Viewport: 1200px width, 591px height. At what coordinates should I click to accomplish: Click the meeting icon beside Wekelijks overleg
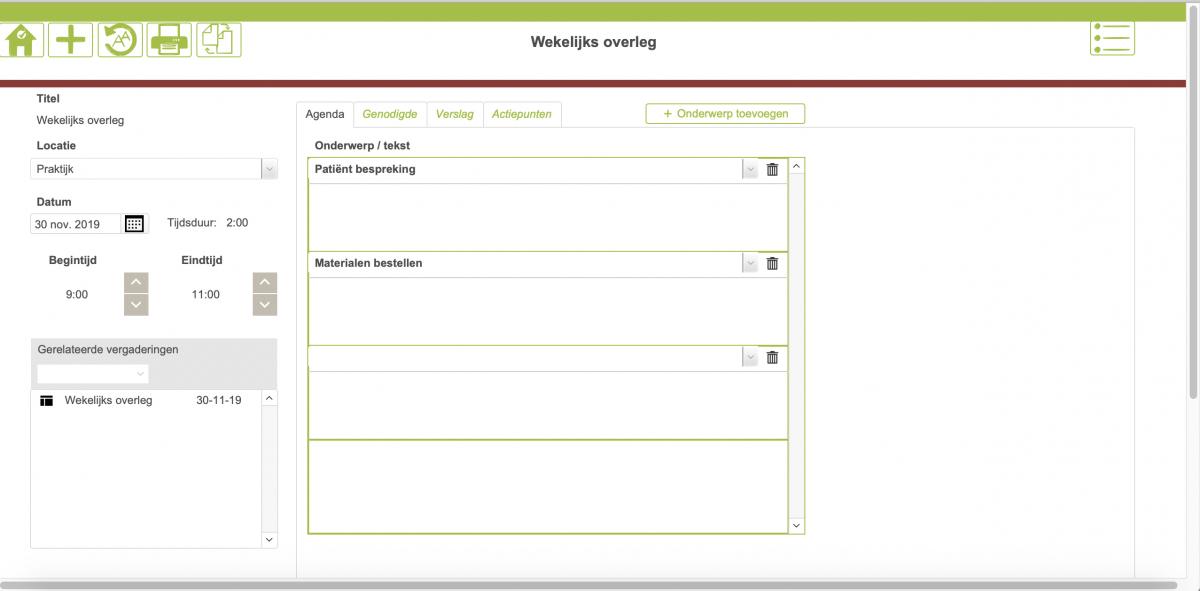pos(46,401)
